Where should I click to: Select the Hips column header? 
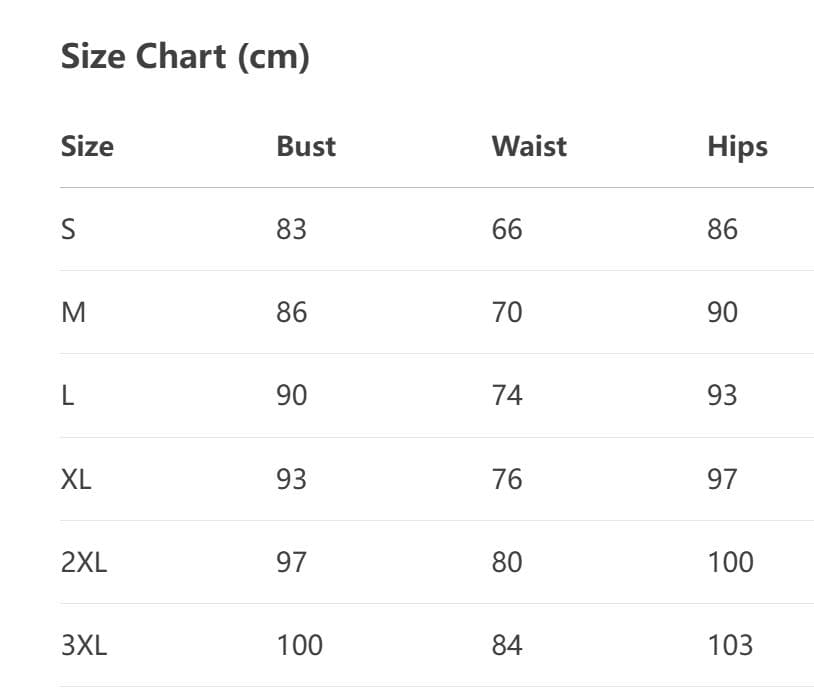737,147
